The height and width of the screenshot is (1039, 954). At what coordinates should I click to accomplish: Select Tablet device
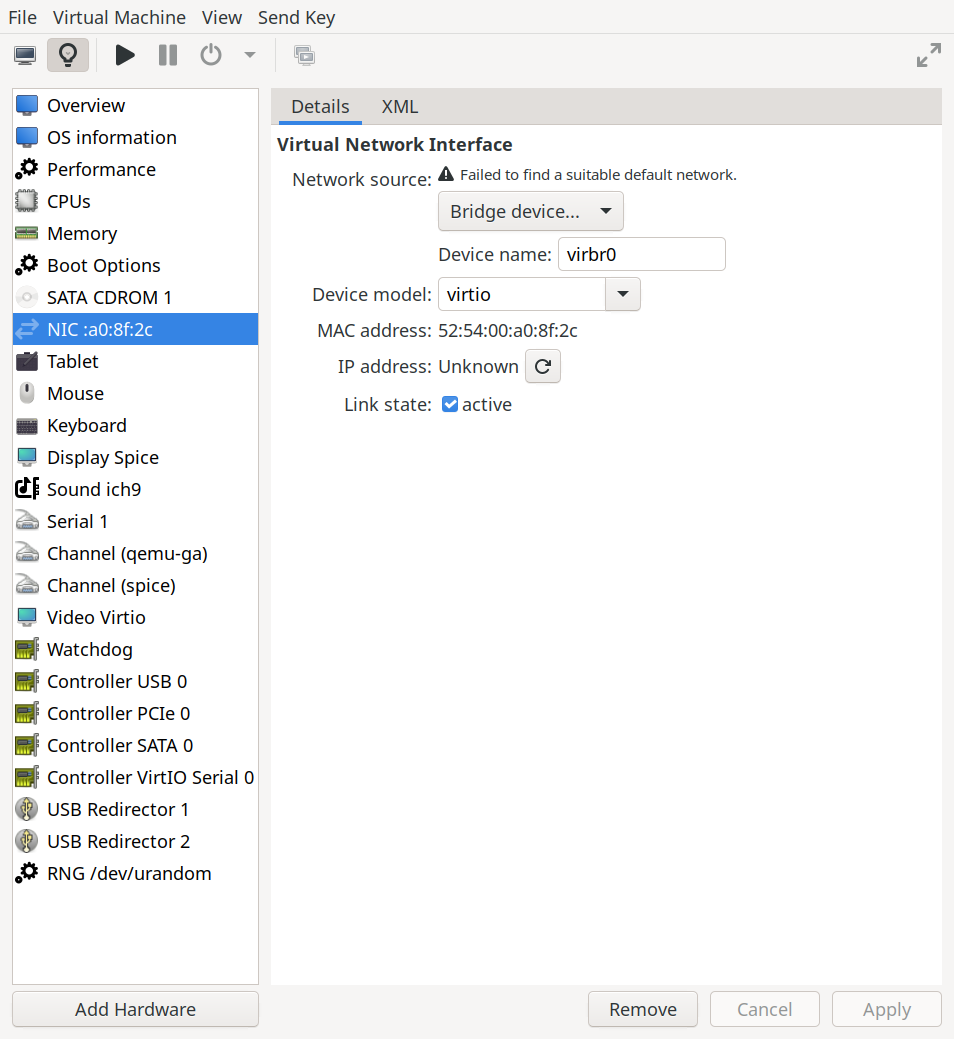(x=135, y=361)
